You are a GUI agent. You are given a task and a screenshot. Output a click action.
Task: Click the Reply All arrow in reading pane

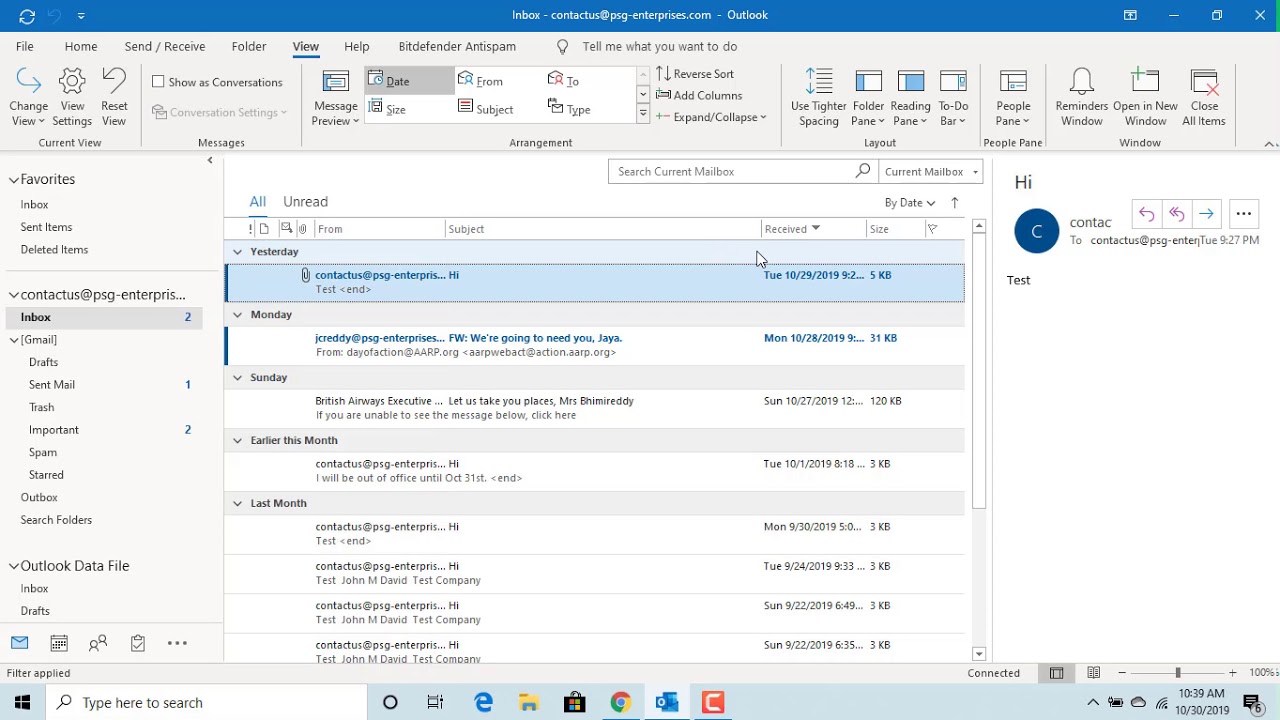[x=1176, y=214]
